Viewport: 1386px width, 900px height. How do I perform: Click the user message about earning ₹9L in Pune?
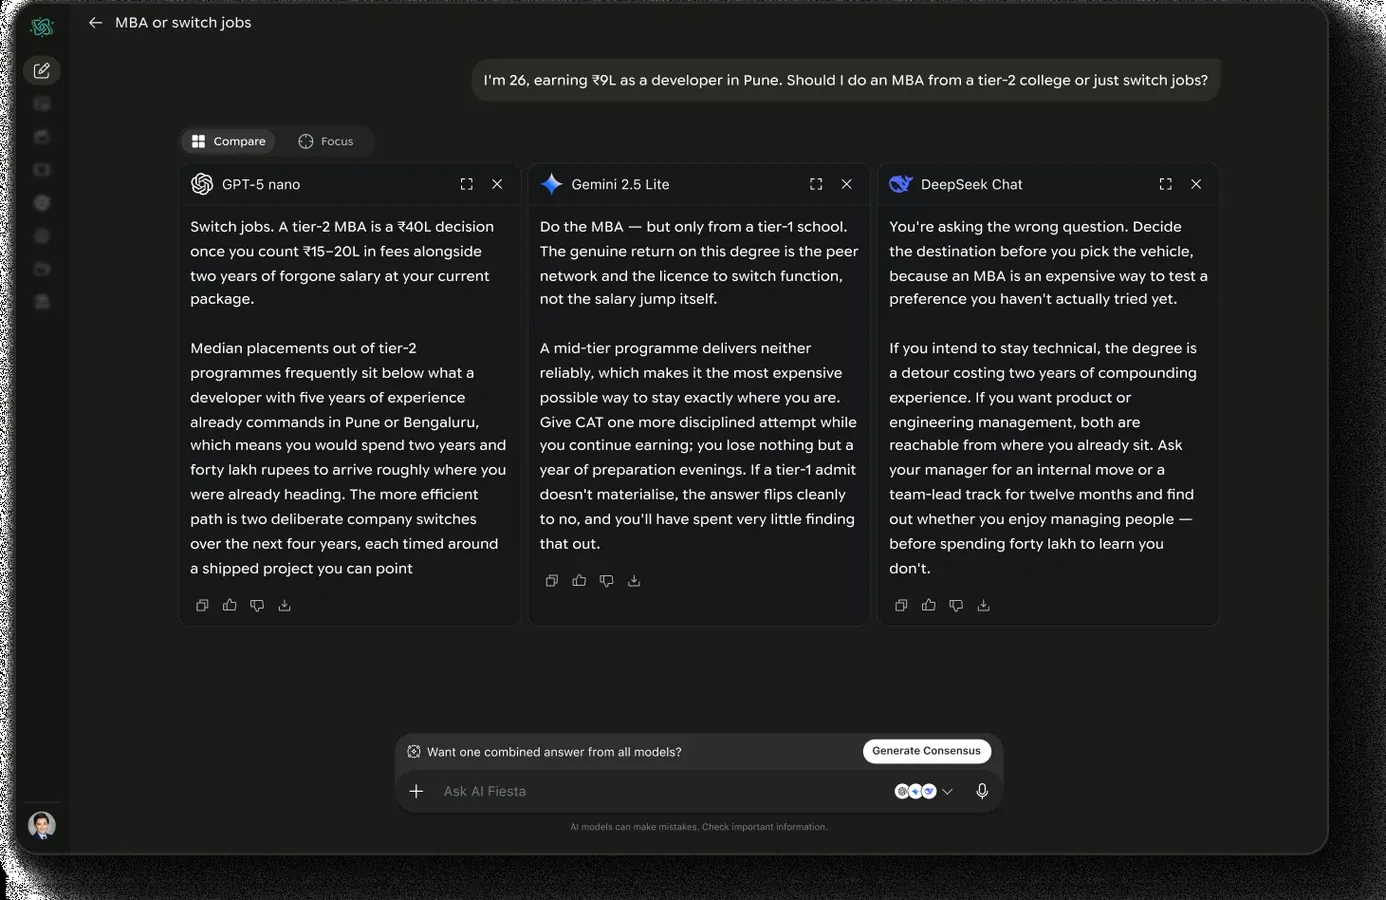click(x=846, y=80)
